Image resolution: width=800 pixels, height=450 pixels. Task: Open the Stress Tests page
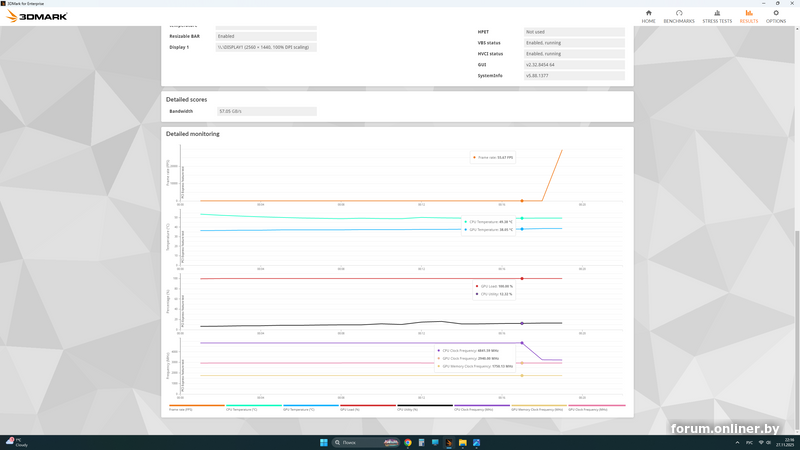(x=717, y=16)
